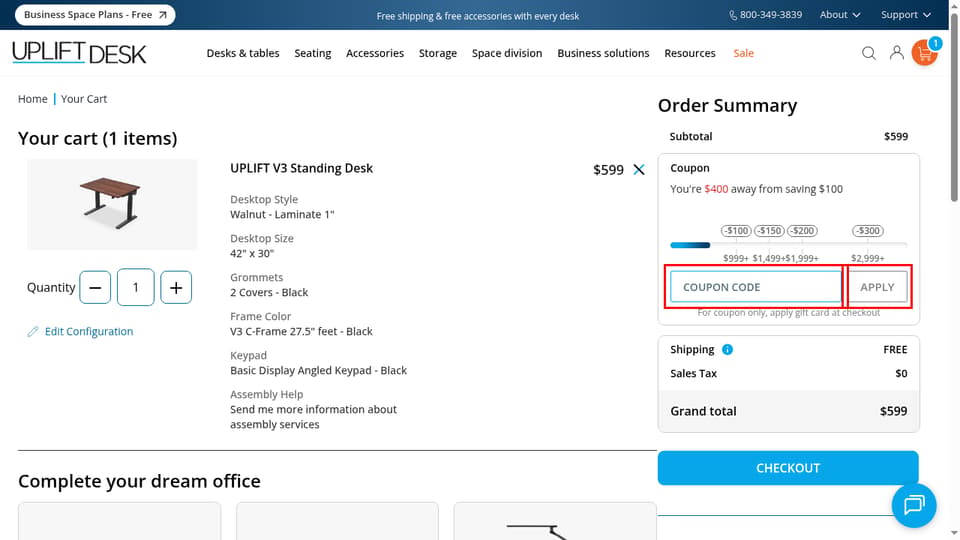
Task: Open the Seating menu
Action: (x=313, y=53)
